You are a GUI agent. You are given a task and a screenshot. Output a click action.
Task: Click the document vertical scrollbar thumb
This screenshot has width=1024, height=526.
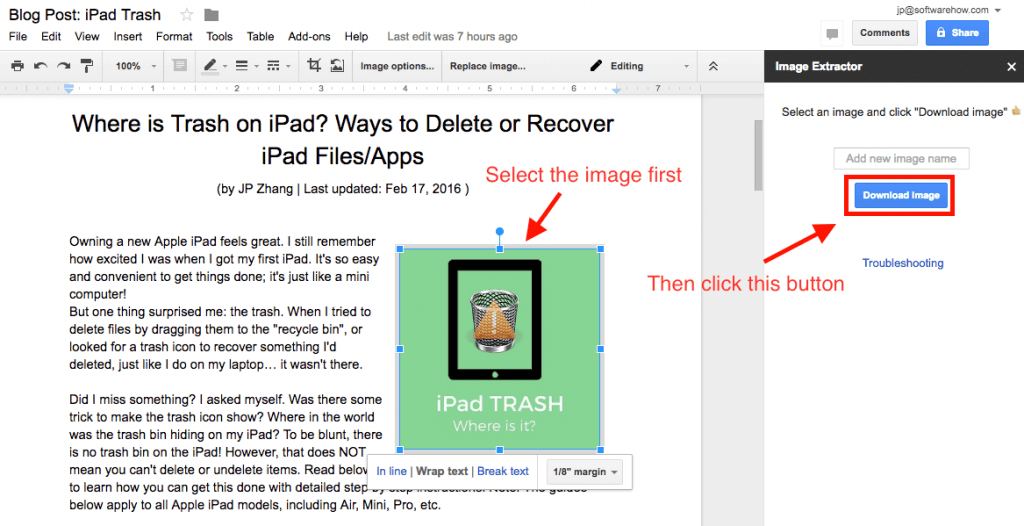click(x=758, y=155)
